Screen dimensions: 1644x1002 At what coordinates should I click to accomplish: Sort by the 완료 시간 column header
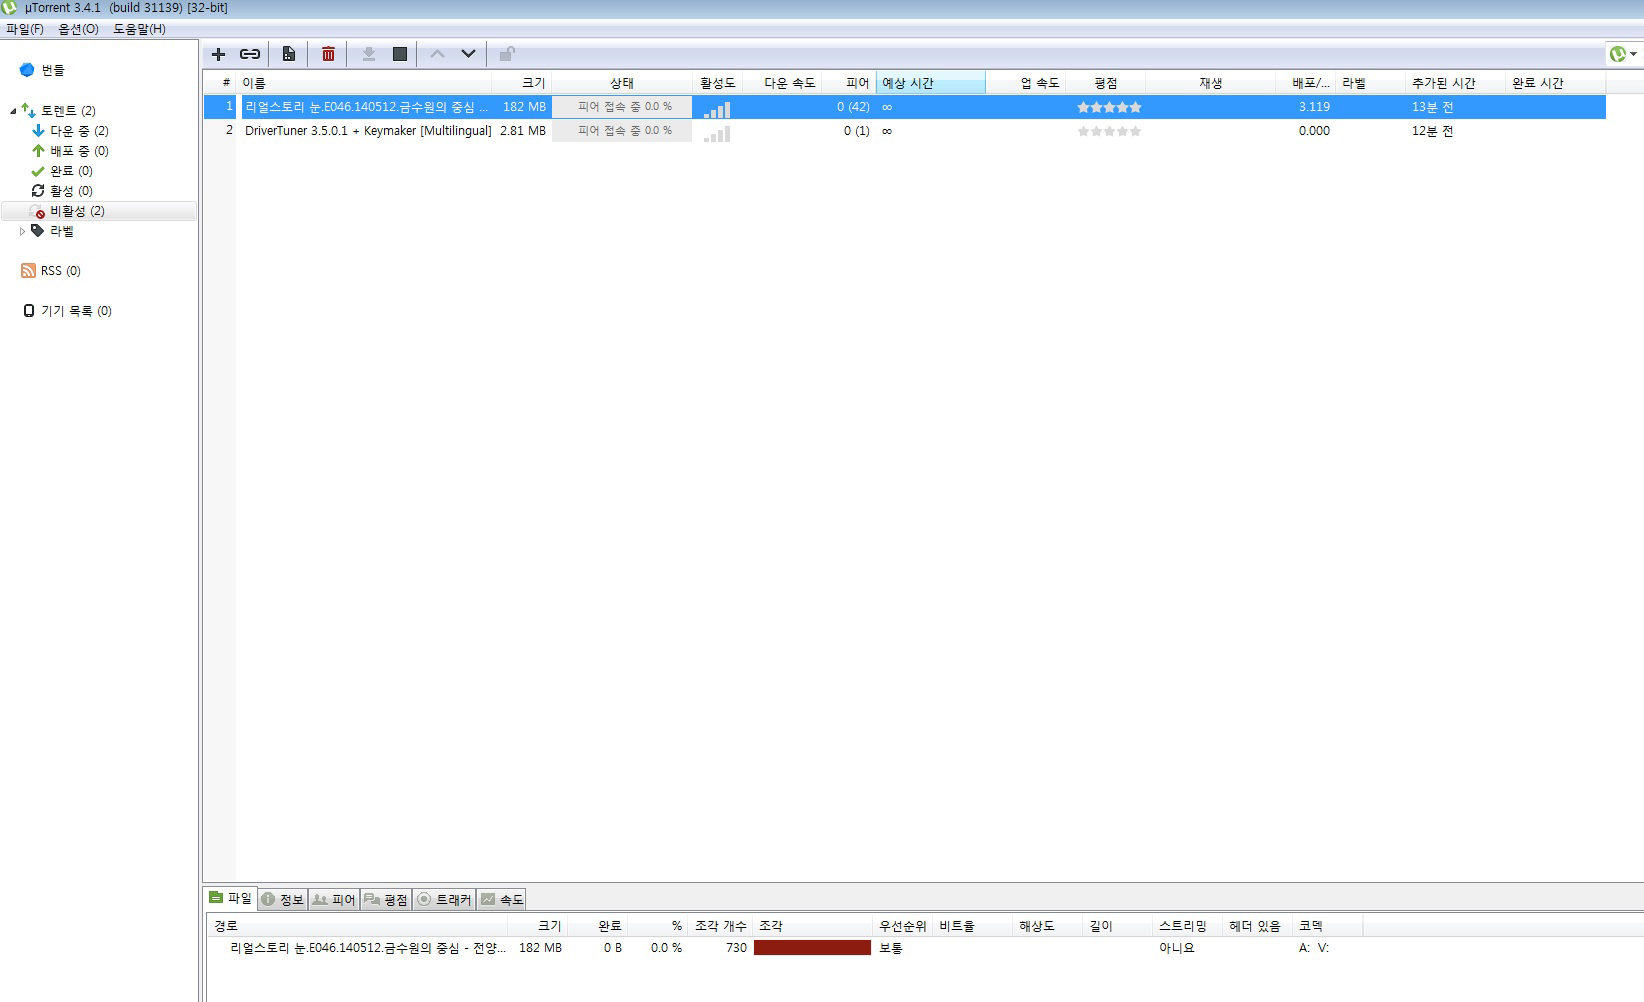(x=1555, y=83)
